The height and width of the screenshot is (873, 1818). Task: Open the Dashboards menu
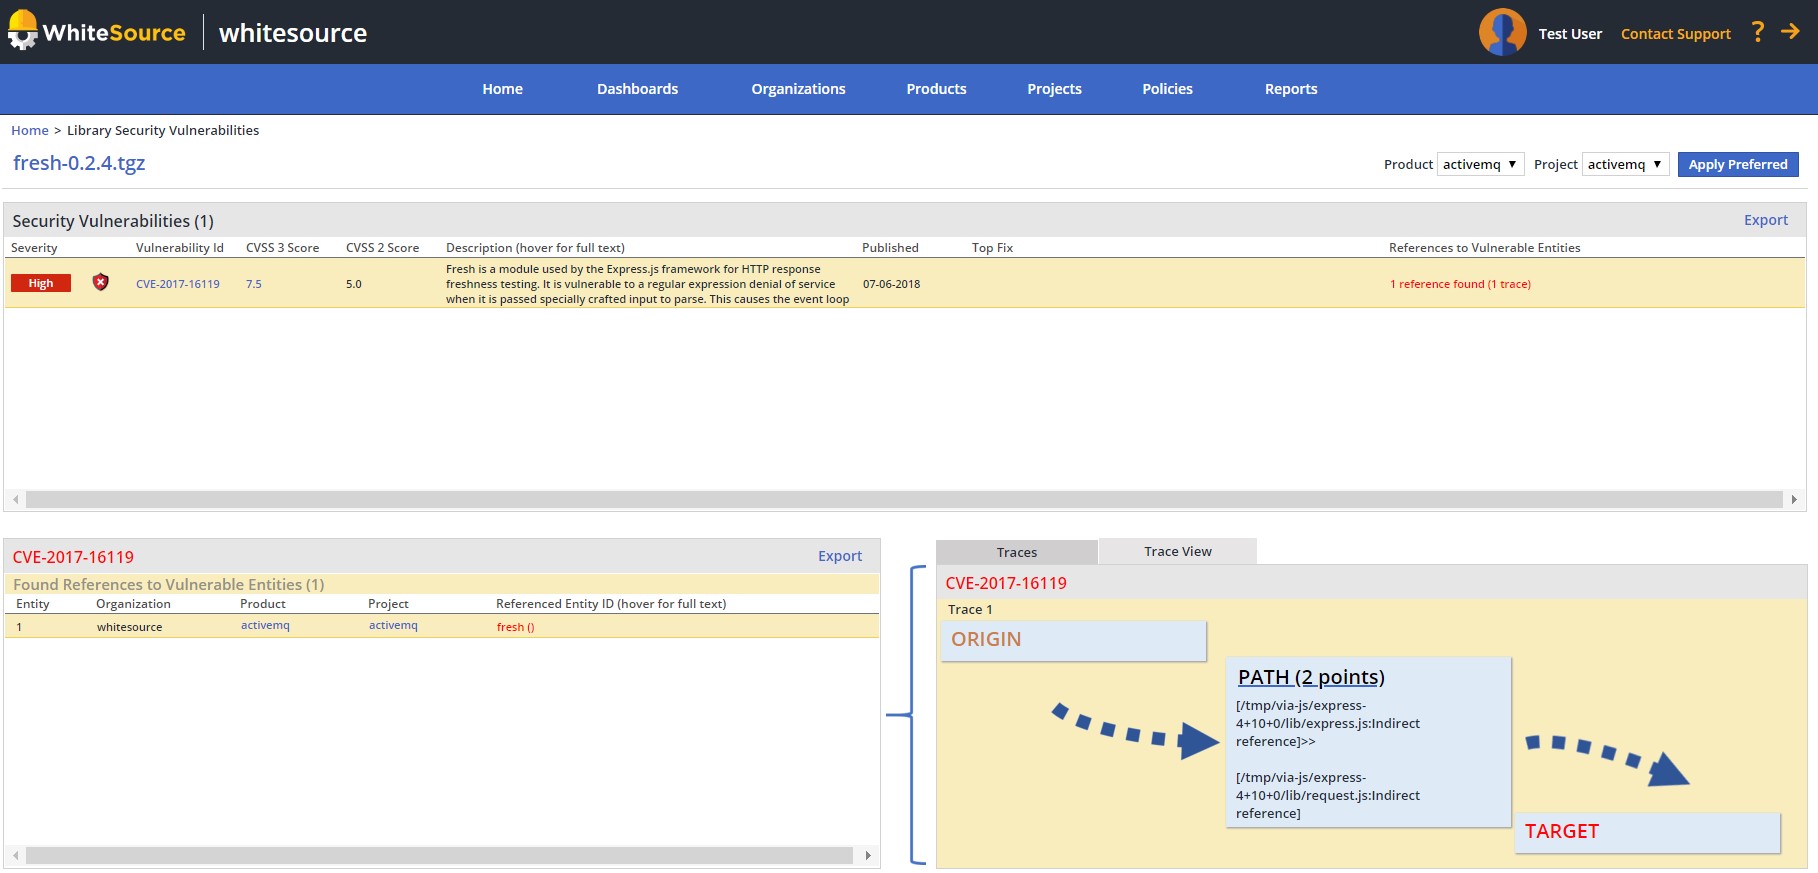tap(637, 89)
